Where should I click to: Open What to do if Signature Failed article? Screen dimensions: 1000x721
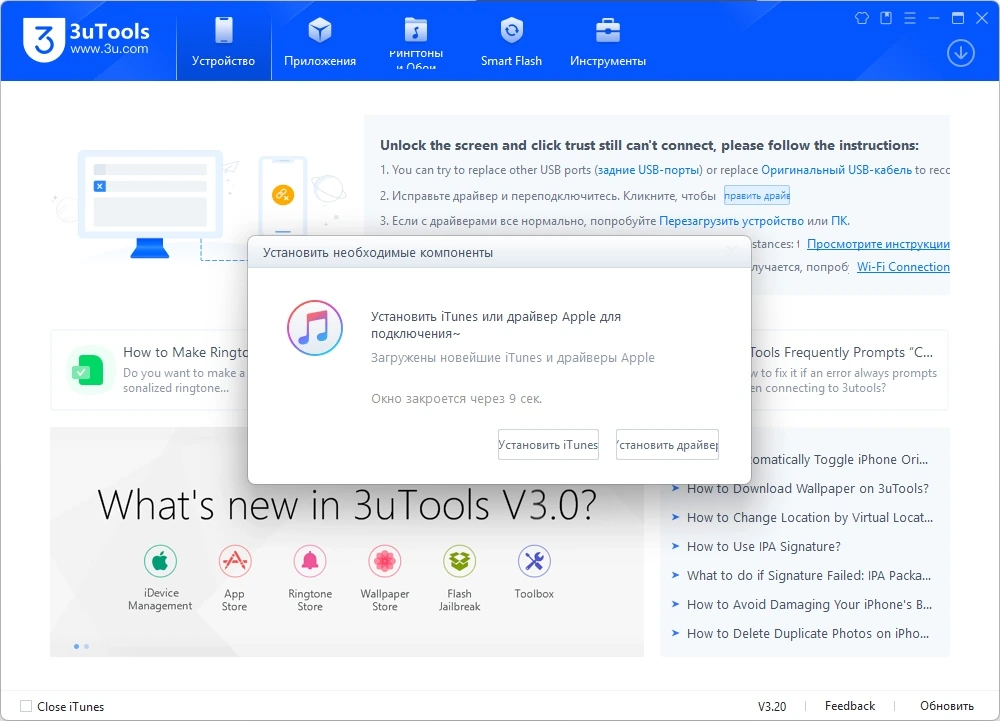809,575
